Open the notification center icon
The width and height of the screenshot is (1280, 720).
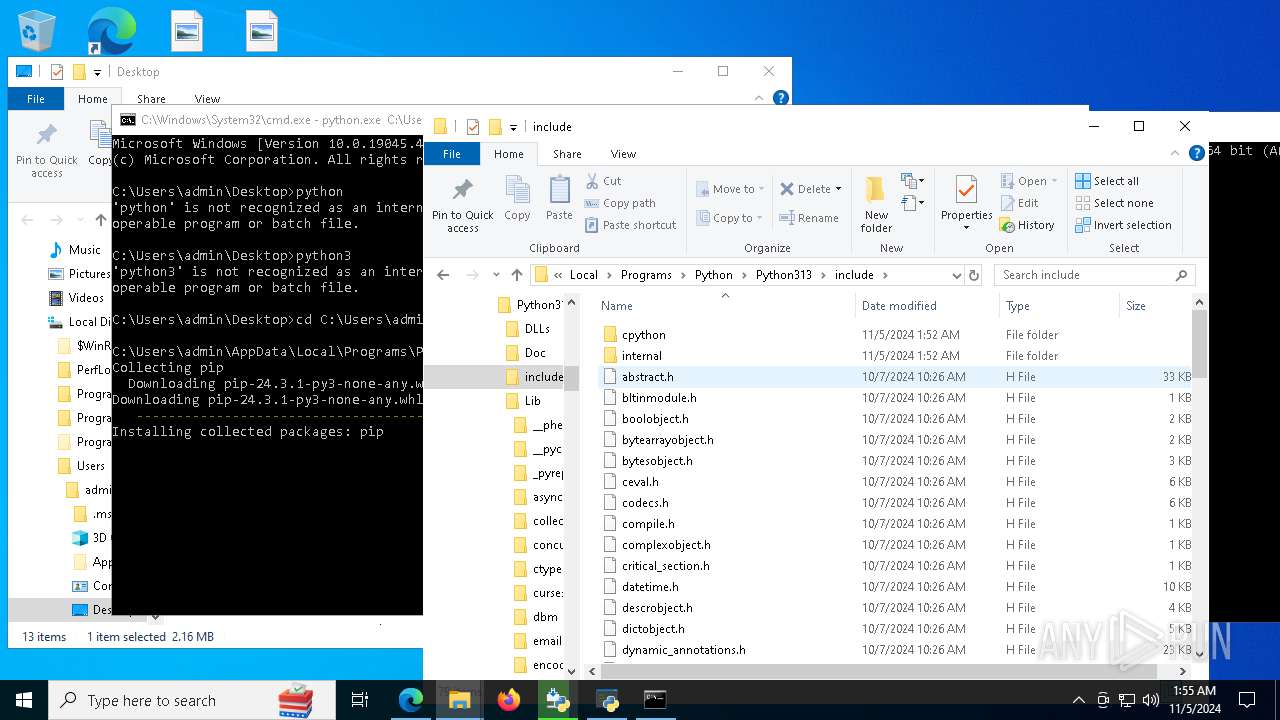coord(1247,700)
